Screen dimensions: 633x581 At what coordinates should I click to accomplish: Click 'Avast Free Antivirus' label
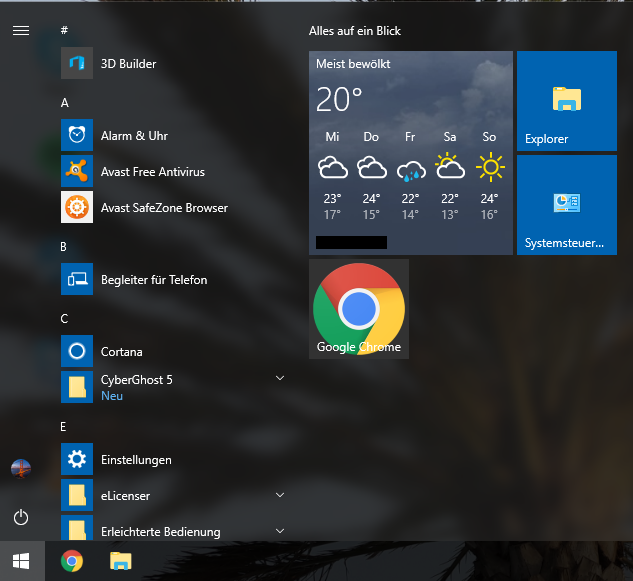coord(153,172)
